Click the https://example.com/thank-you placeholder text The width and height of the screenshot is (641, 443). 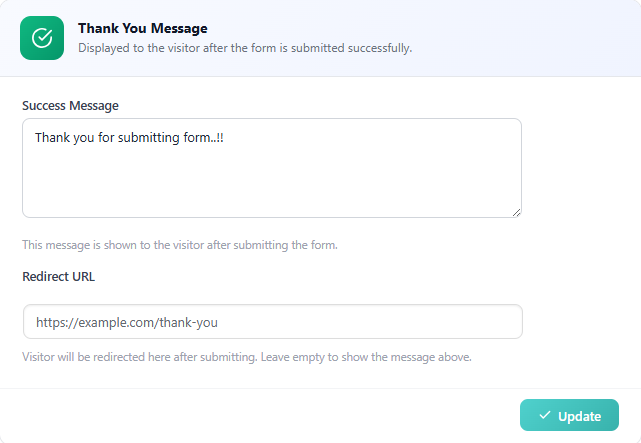(126, 322)
